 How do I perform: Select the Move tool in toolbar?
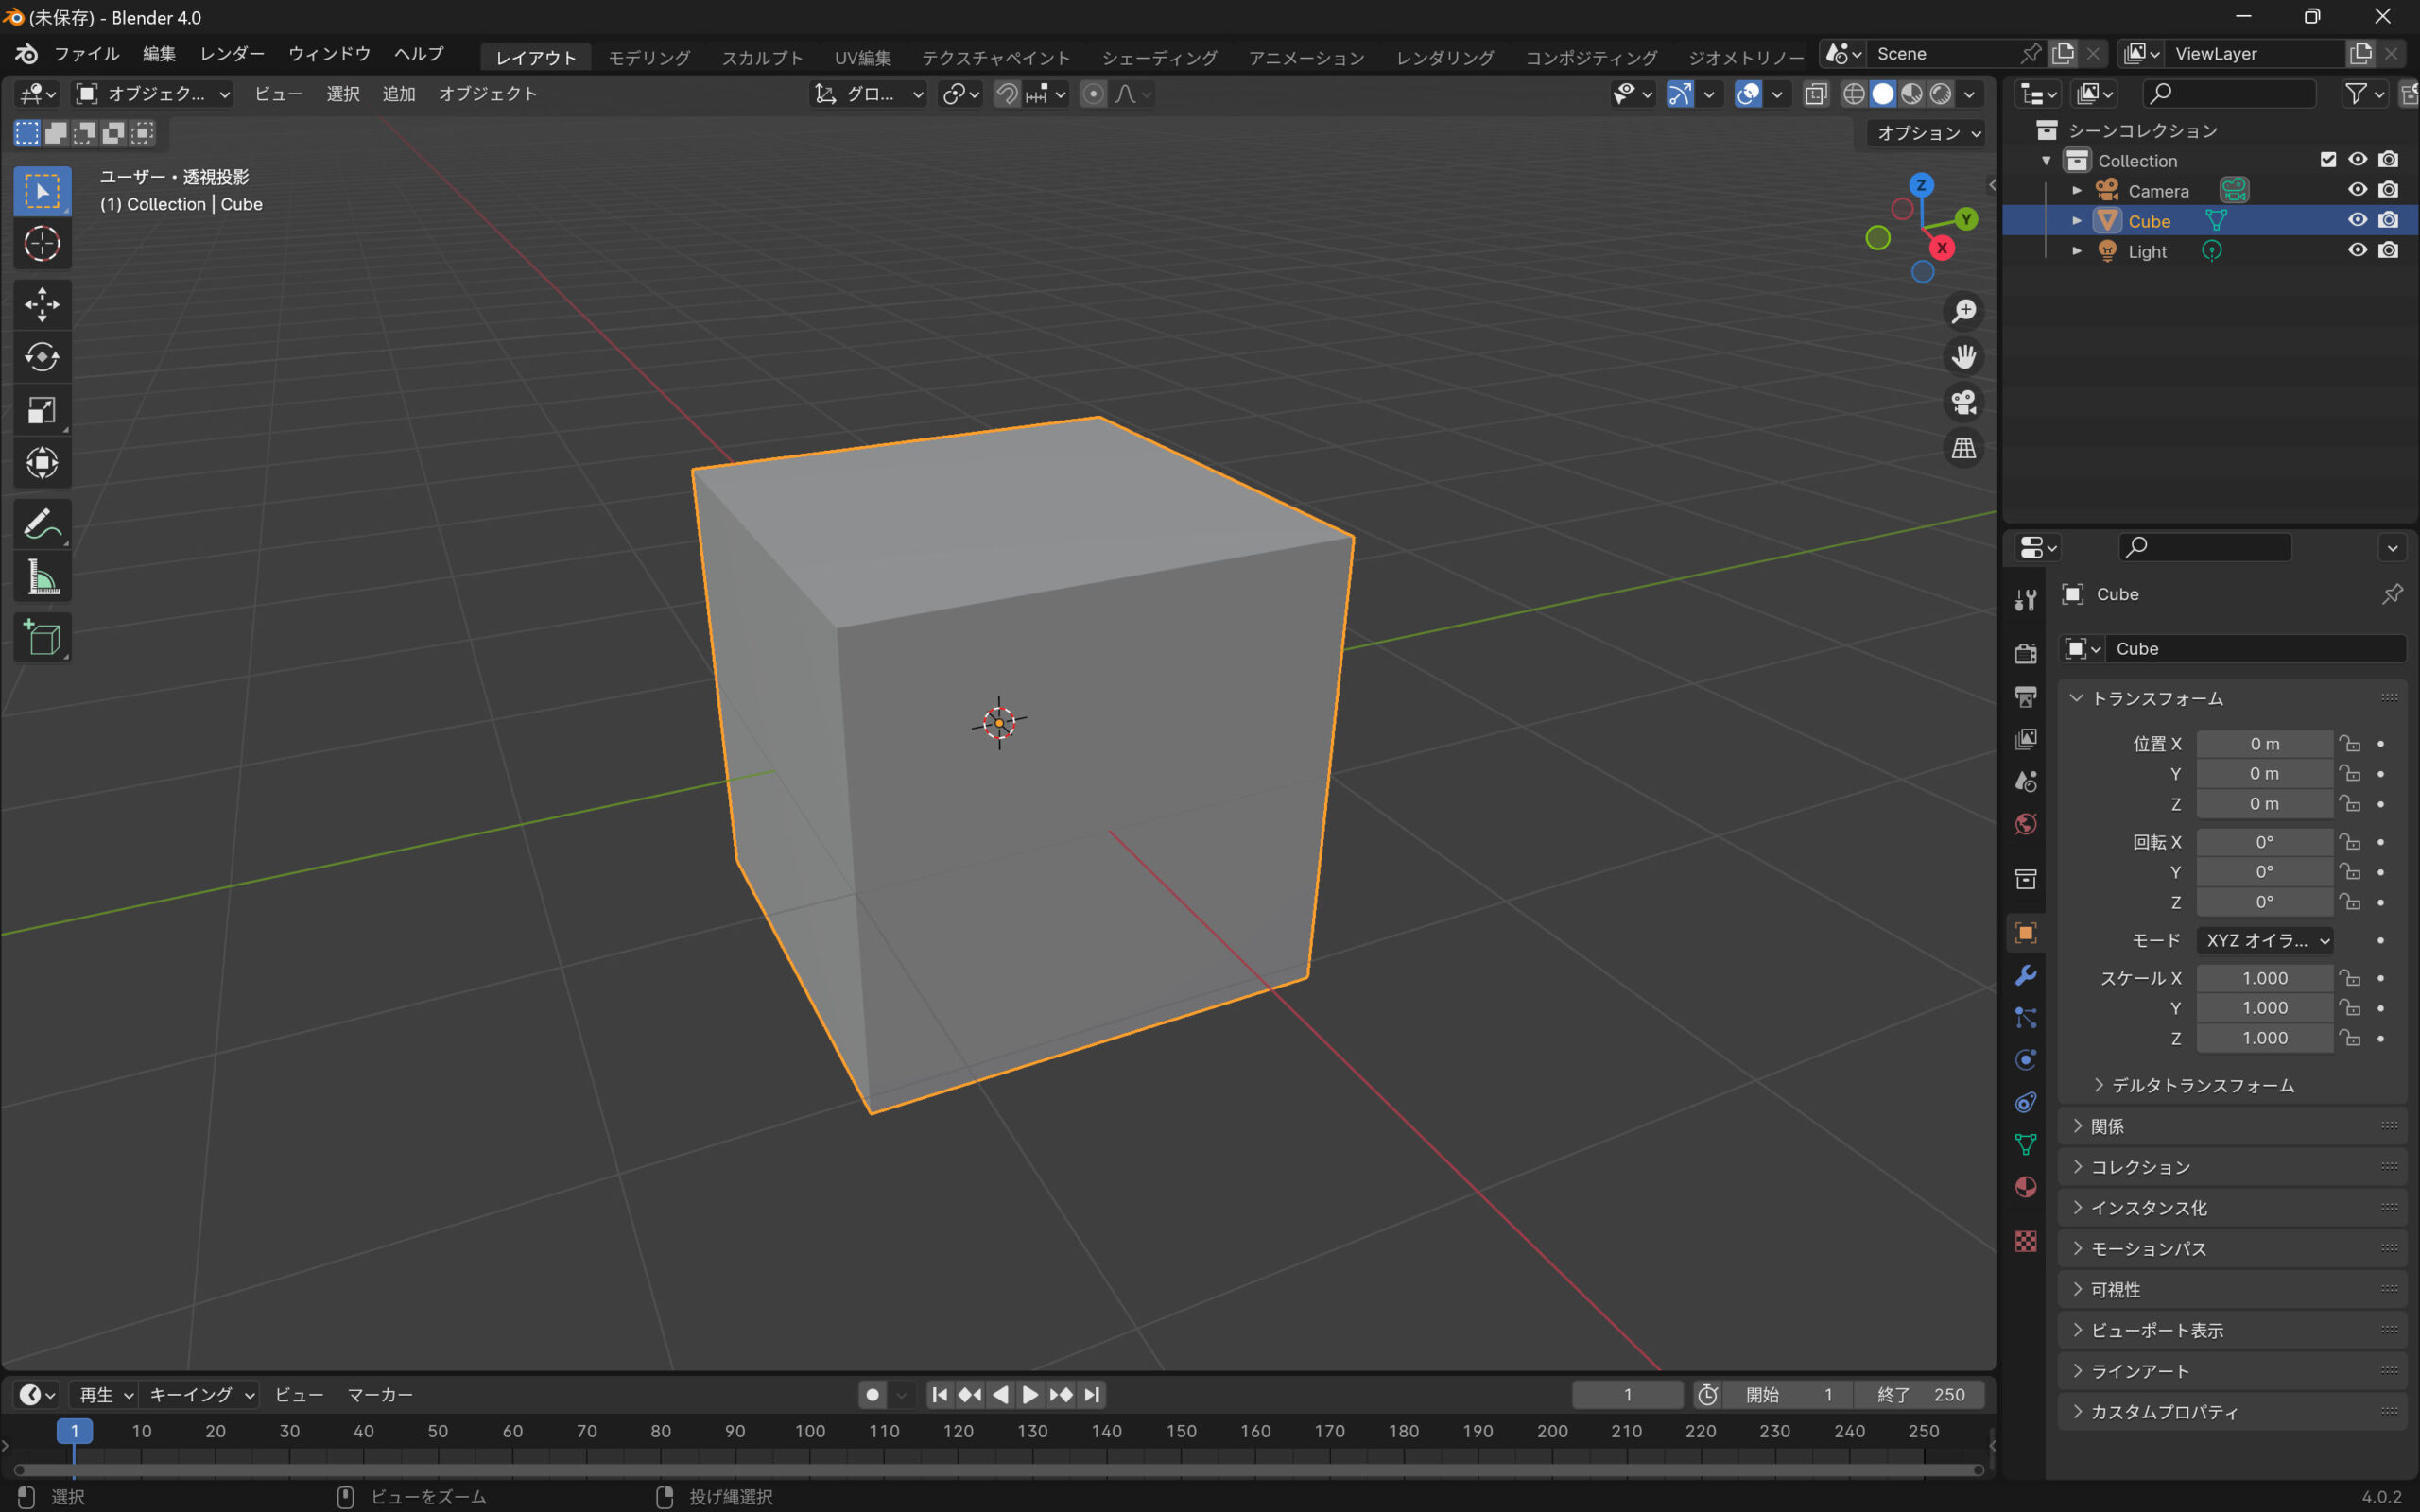tap(41, 304)
